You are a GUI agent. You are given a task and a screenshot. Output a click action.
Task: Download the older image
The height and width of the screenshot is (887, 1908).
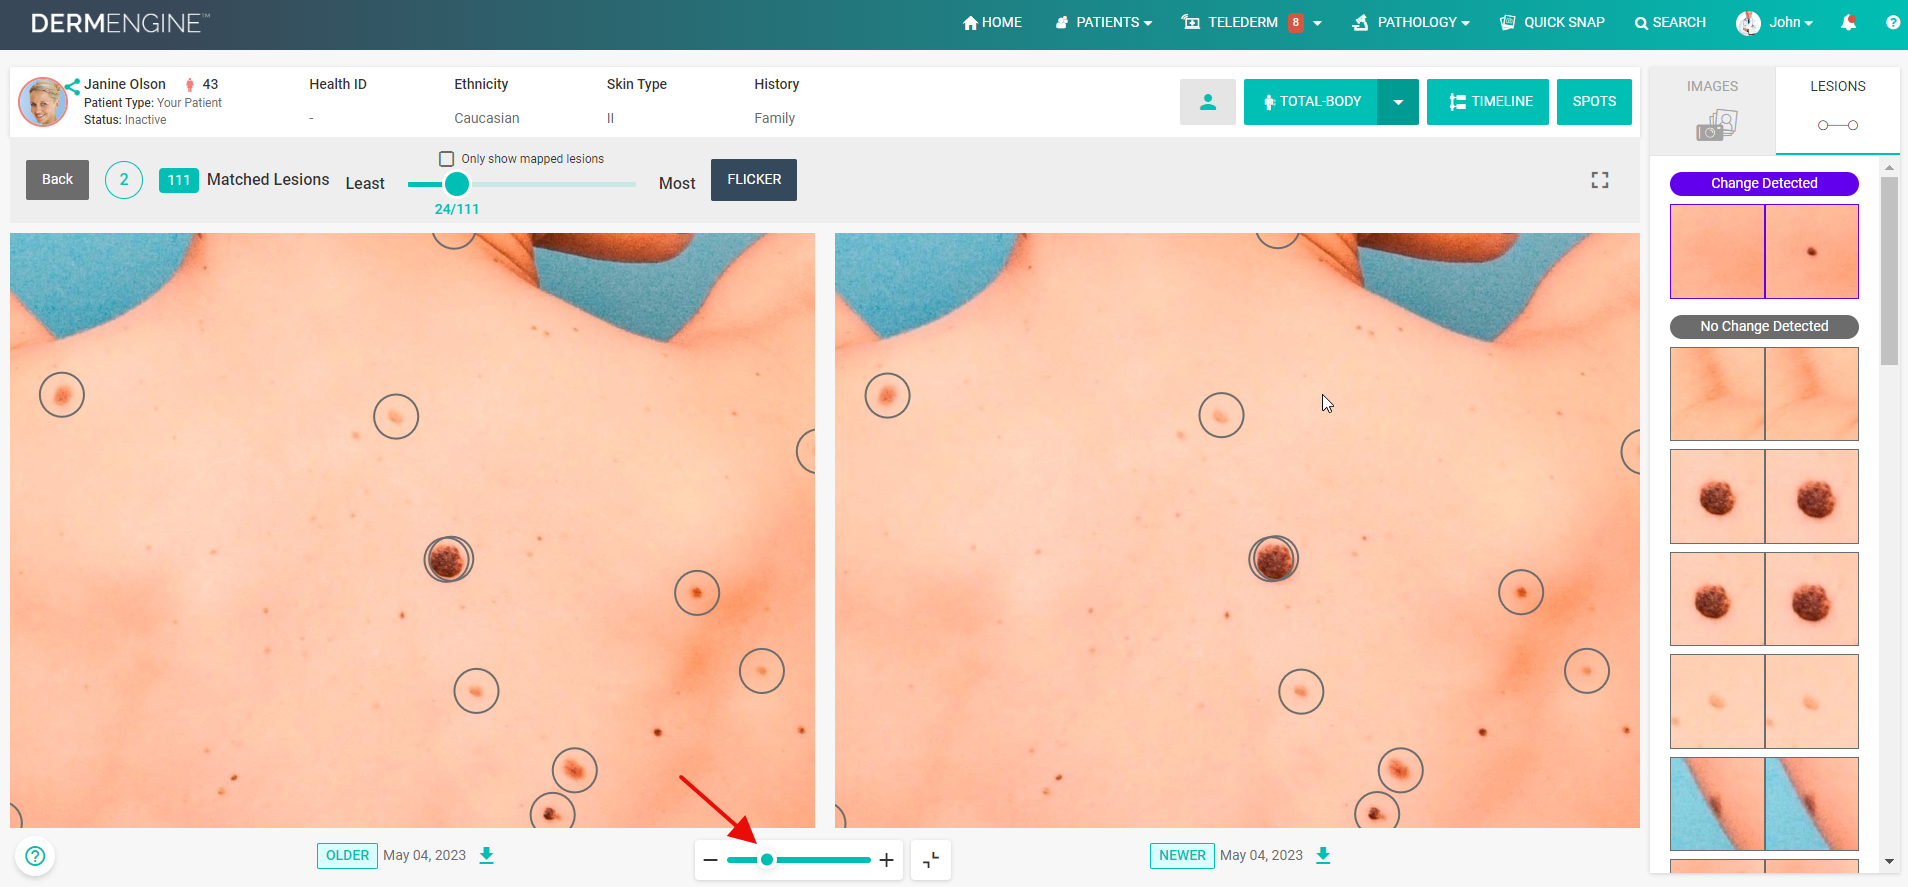pyautogui.click(x=487, y=855)
